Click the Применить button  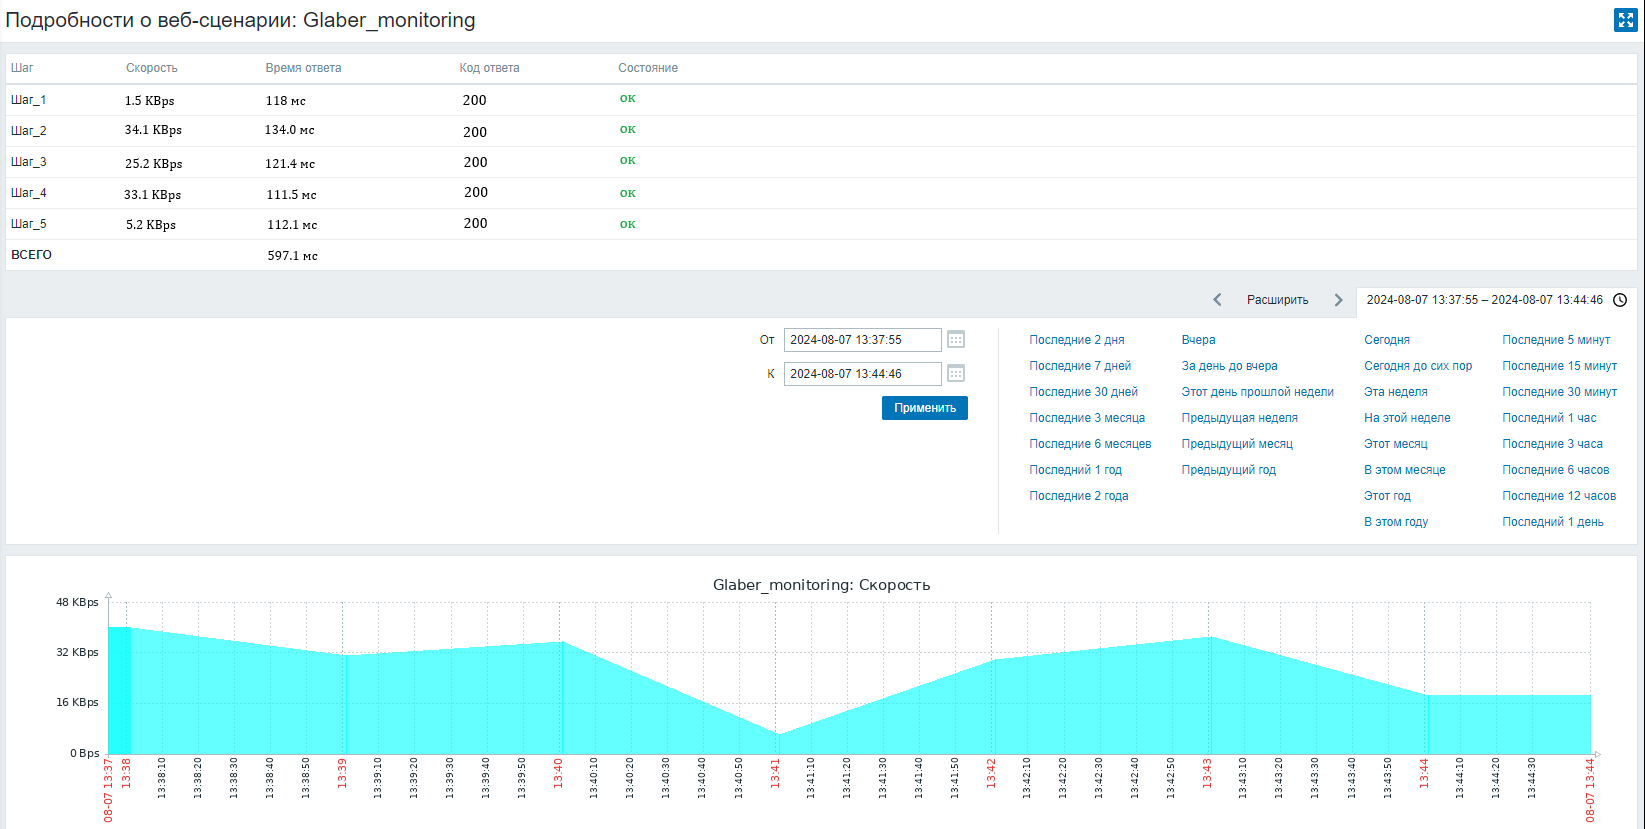tap(925, 408)
